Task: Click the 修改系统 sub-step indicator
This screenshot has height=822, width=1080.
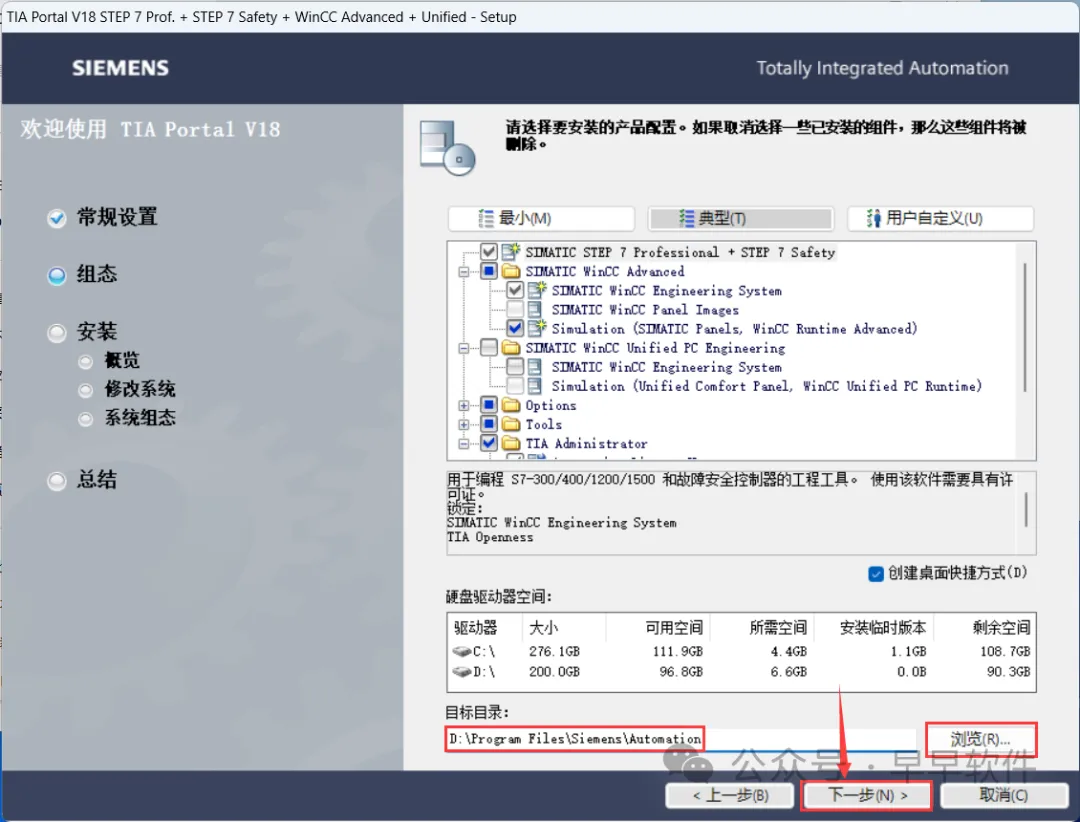Action: tap(85, 391)
